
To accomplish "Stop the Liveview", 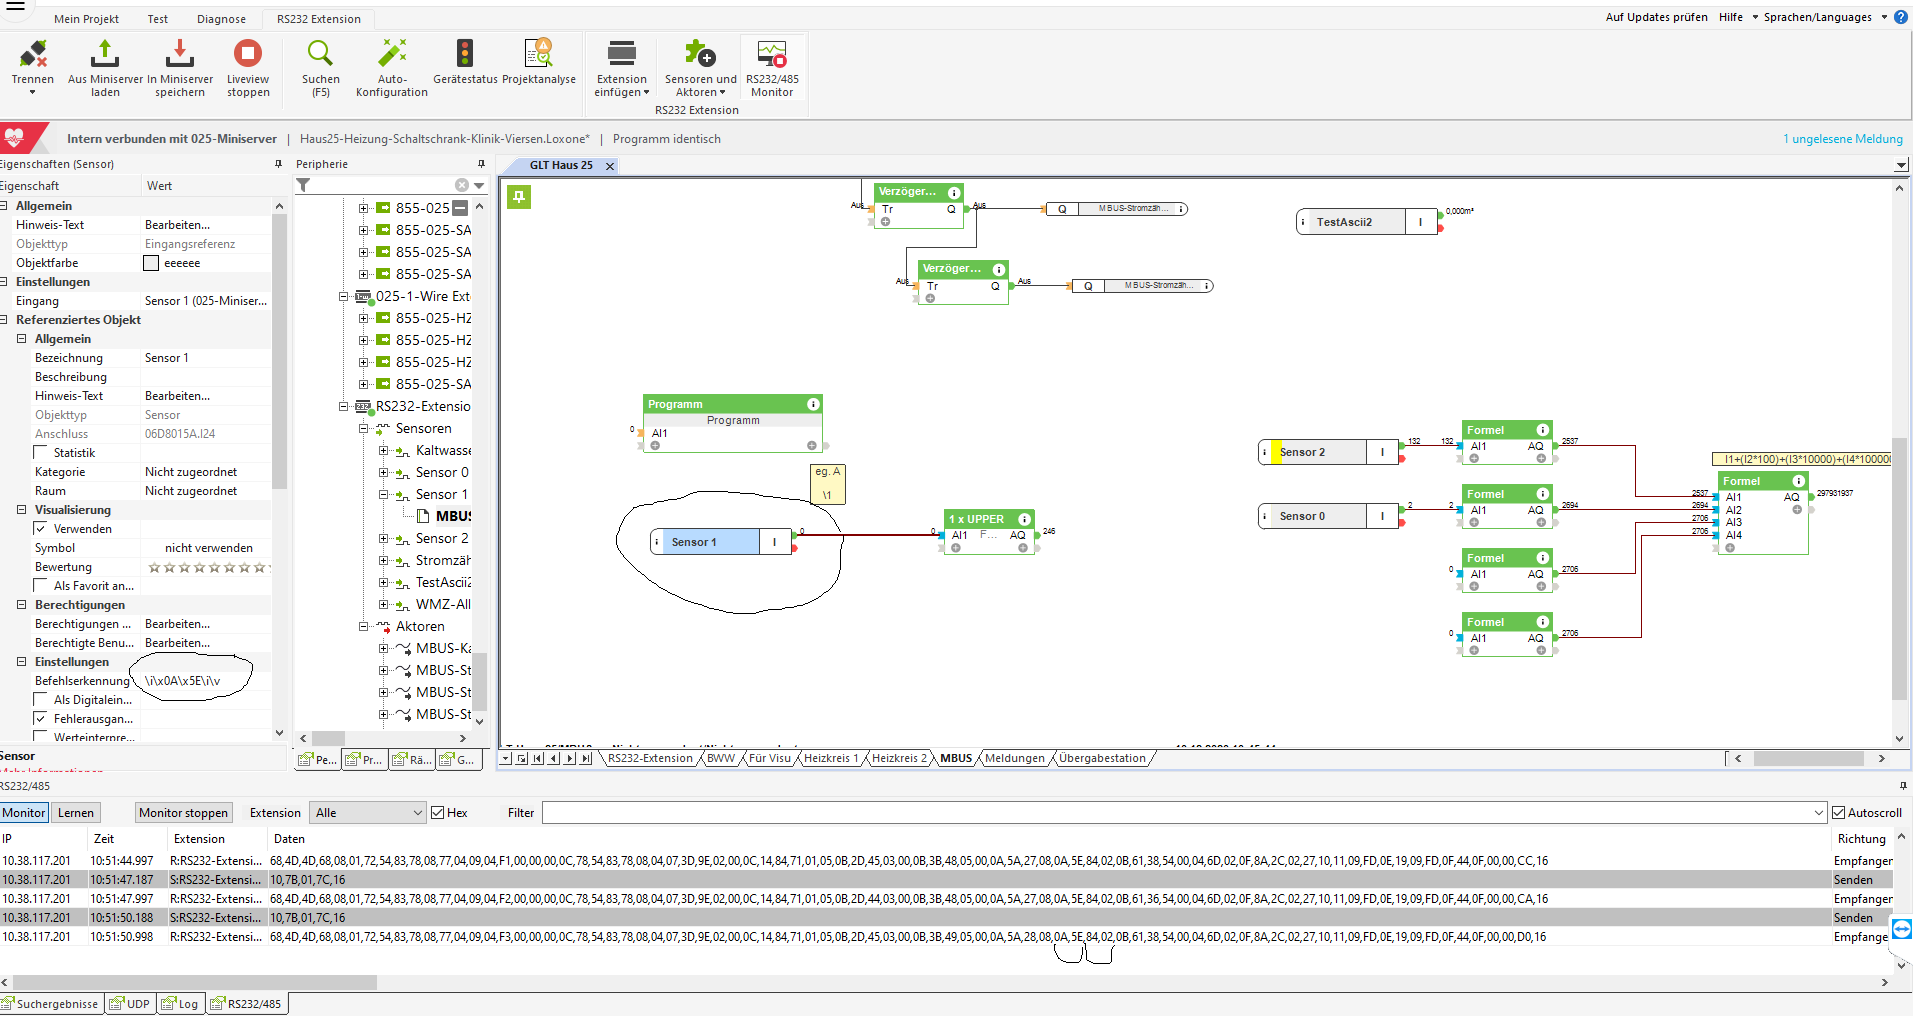I will (x=248, y=55).
